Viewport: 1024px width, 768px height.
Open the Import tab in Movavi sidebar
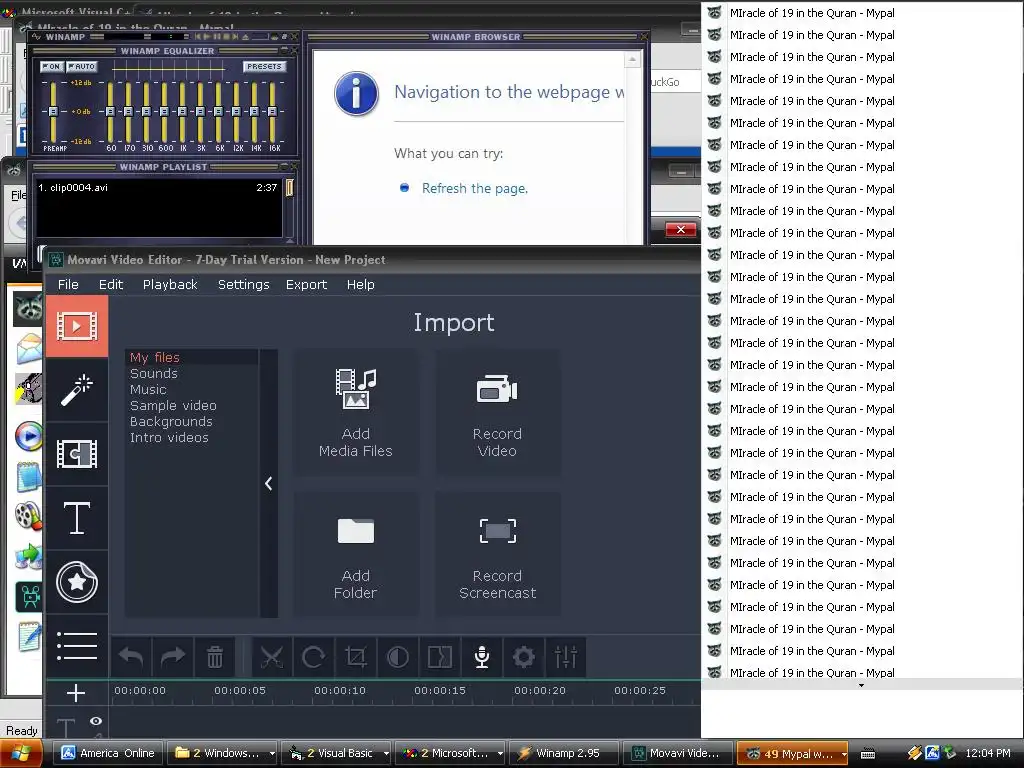pyautogui.click(x=77, y=326)
